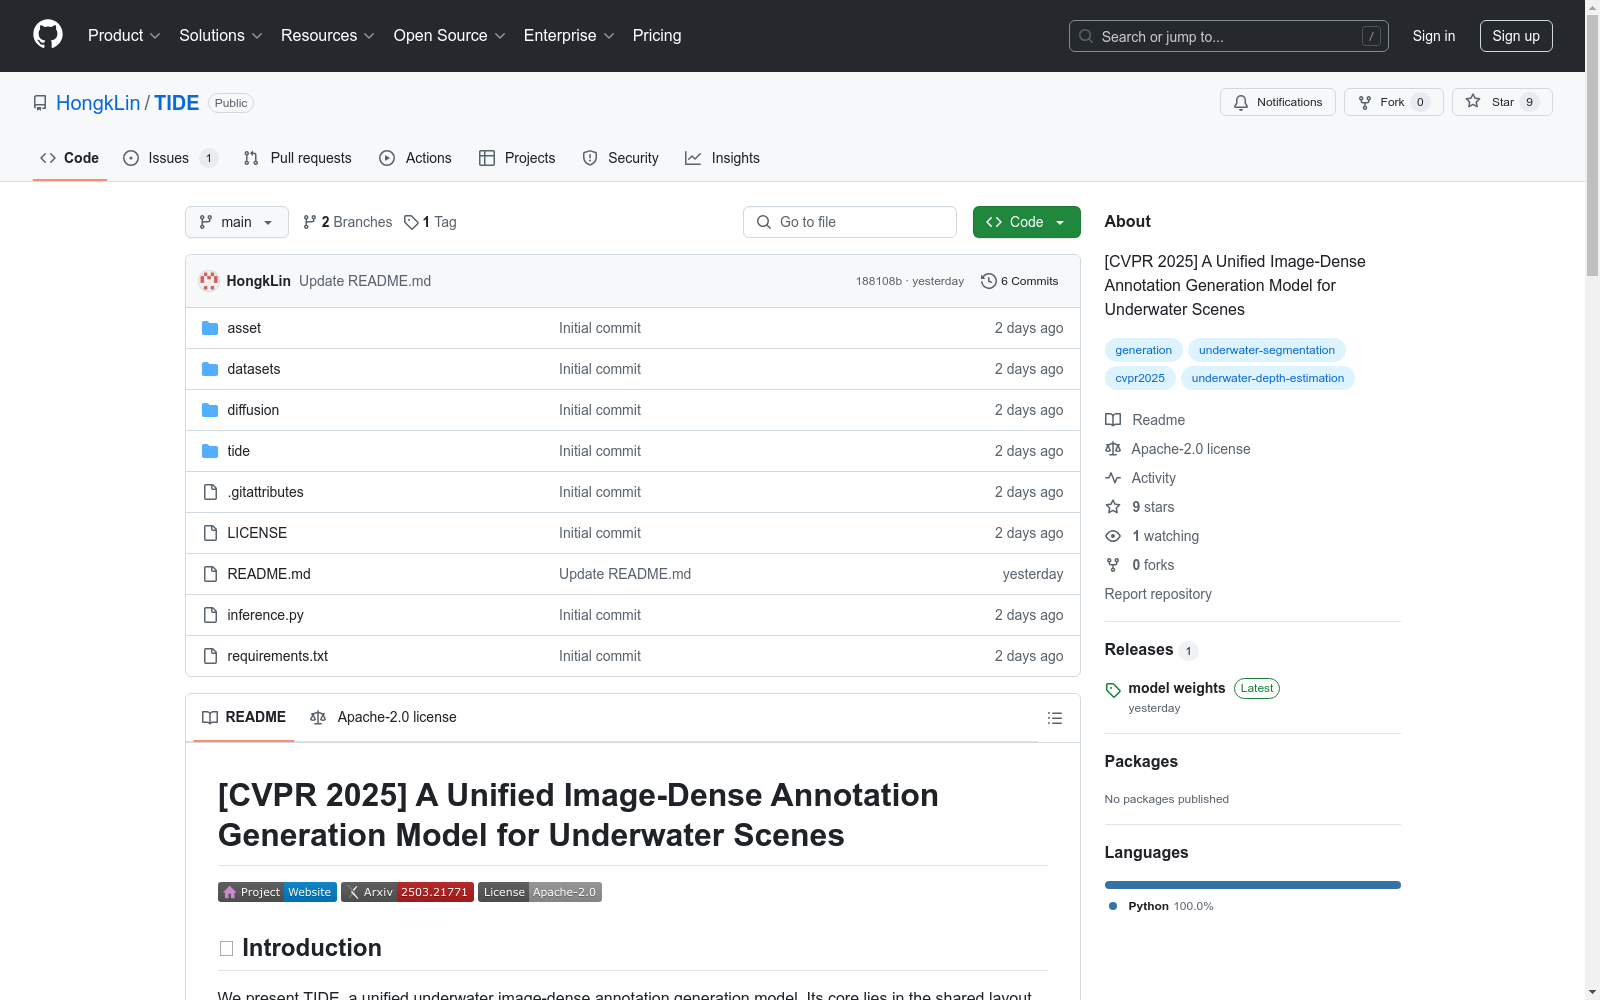Click the Go to file input
The image size is (1600, 1000).
point(850,222)
